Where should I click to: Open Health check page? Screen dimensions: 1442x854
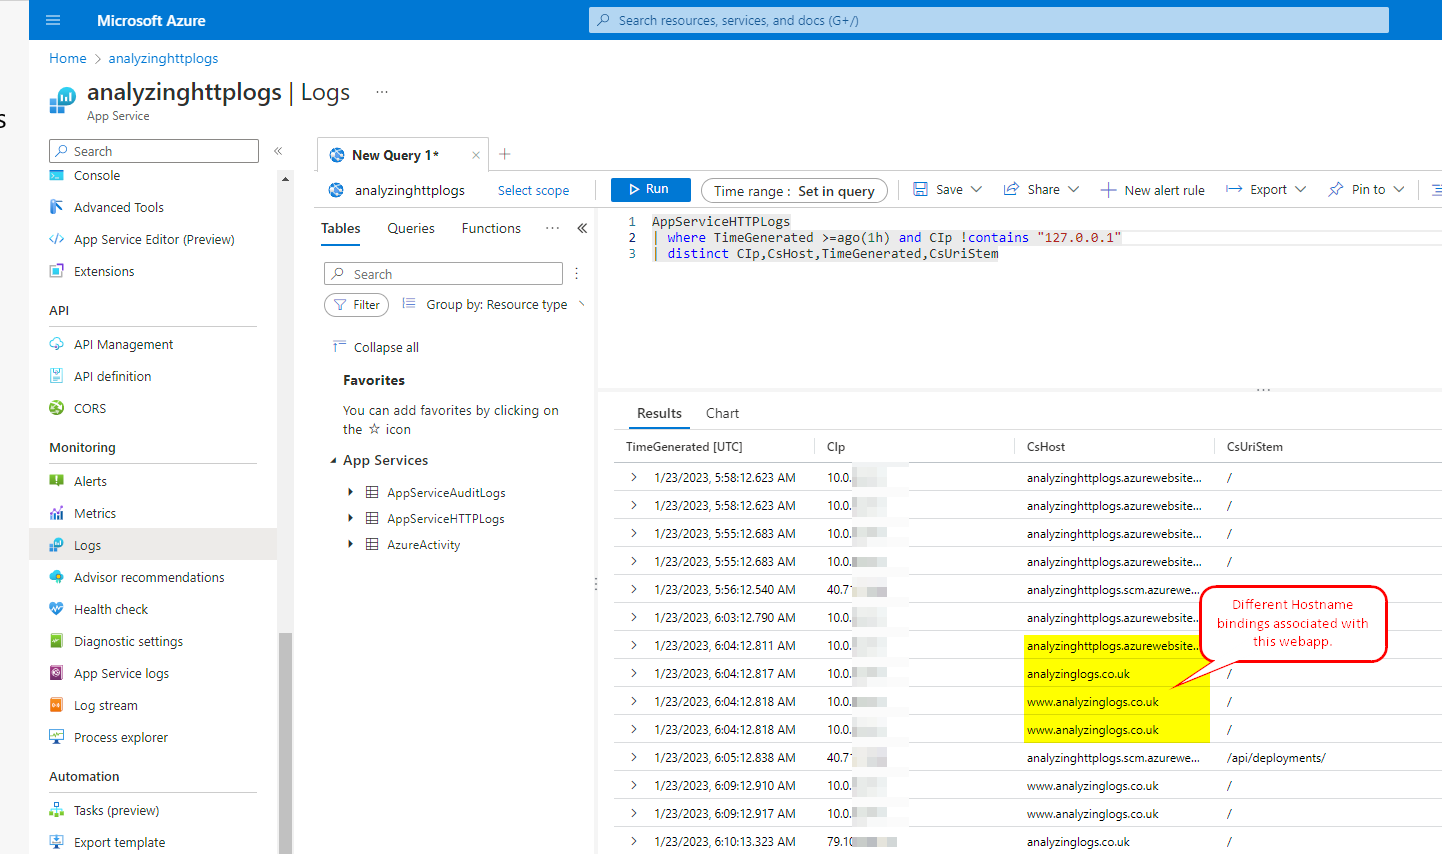tap(111, 609)
